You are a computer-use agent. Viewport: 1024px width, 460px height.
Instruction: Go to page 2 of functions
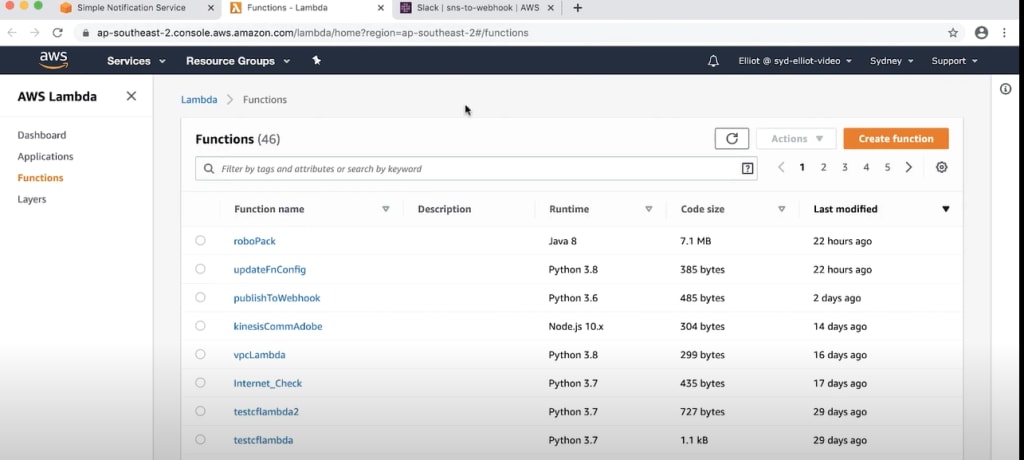[x=824, y=167]
